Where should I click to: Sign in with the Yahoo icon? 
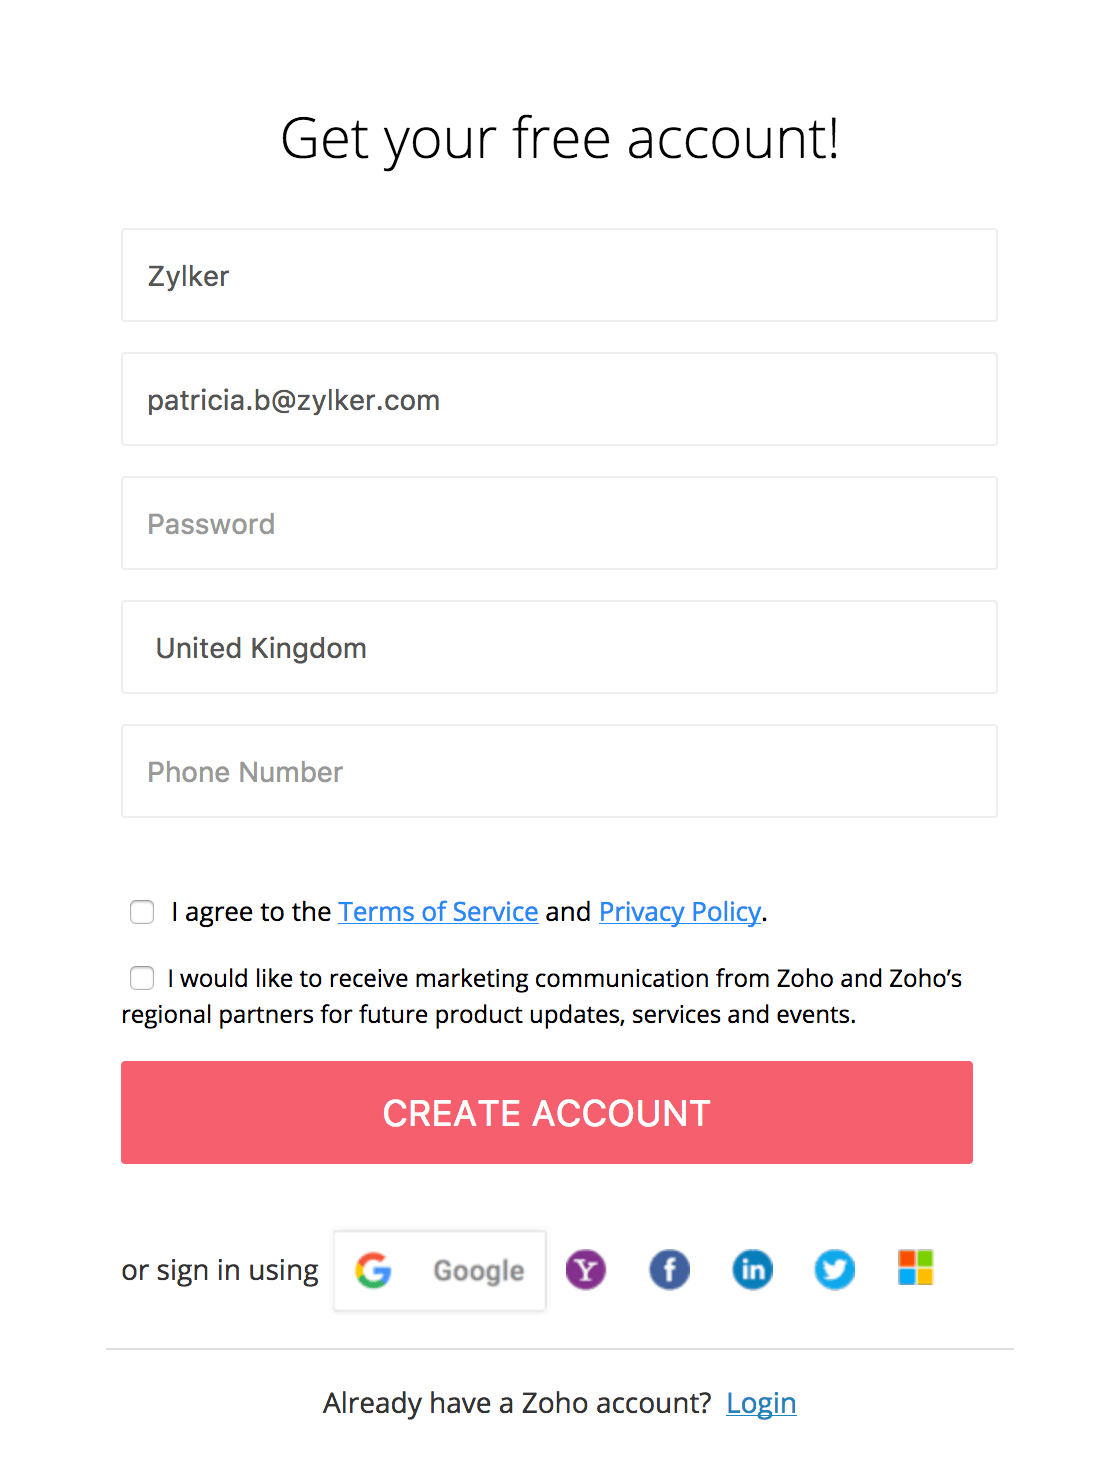(586, 1270)
